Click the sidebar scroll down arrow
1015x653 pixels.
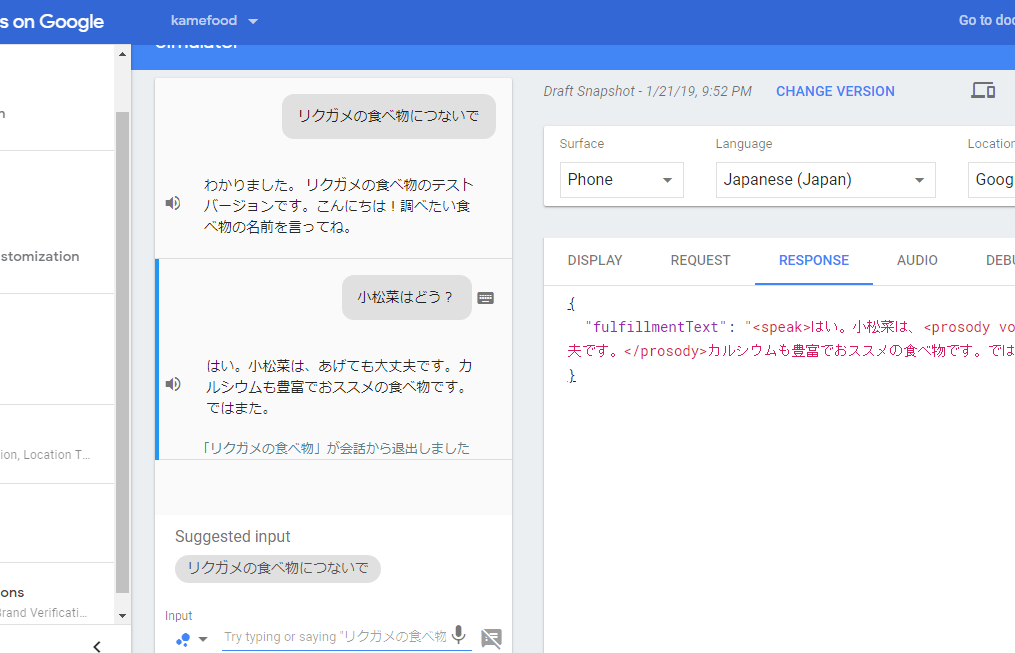122,616
